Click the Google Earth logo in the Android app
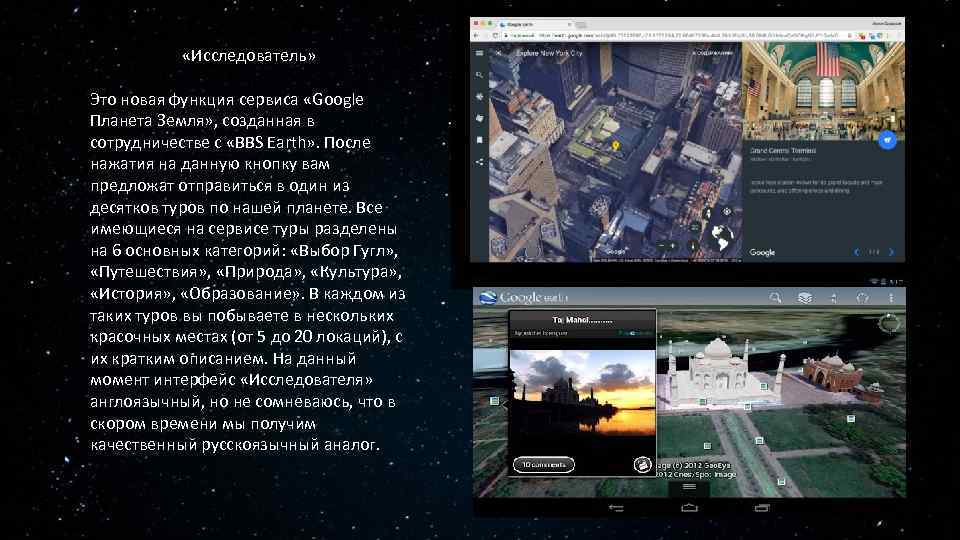960x540 pixels. 524,298
